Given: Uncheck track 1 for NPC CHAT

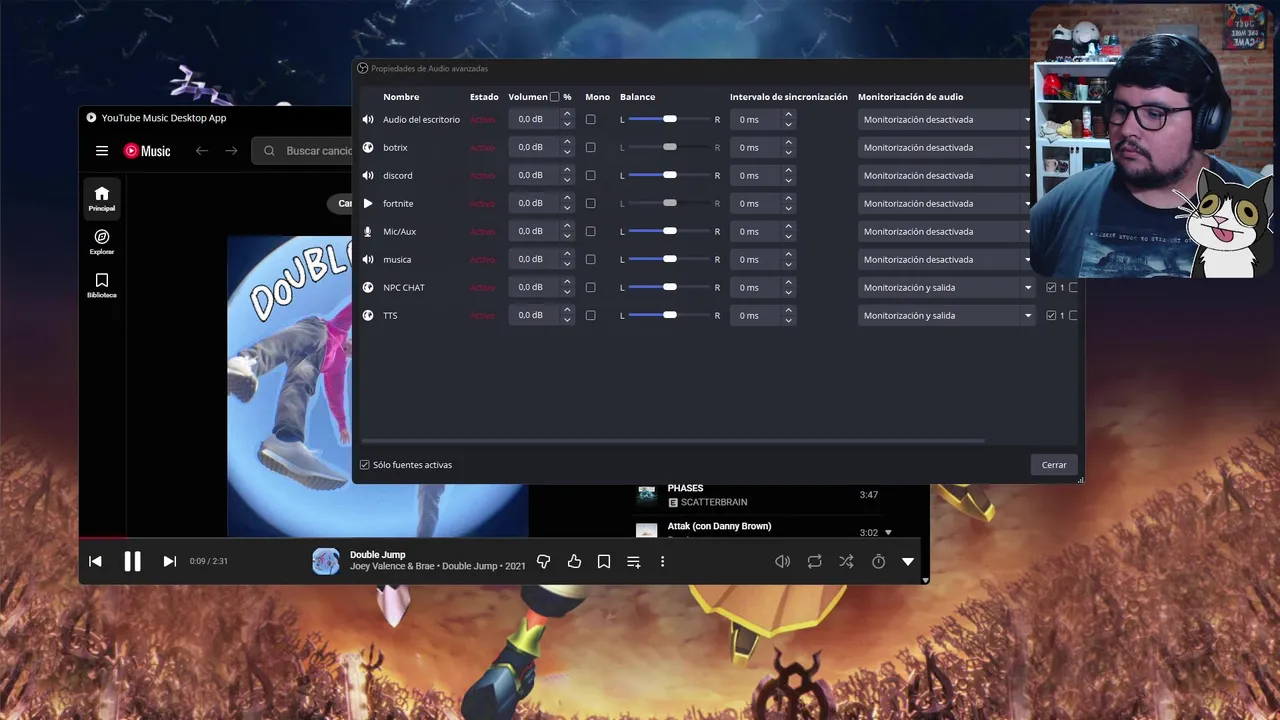Looking at the screenshot, I should tap(1051, 287).
